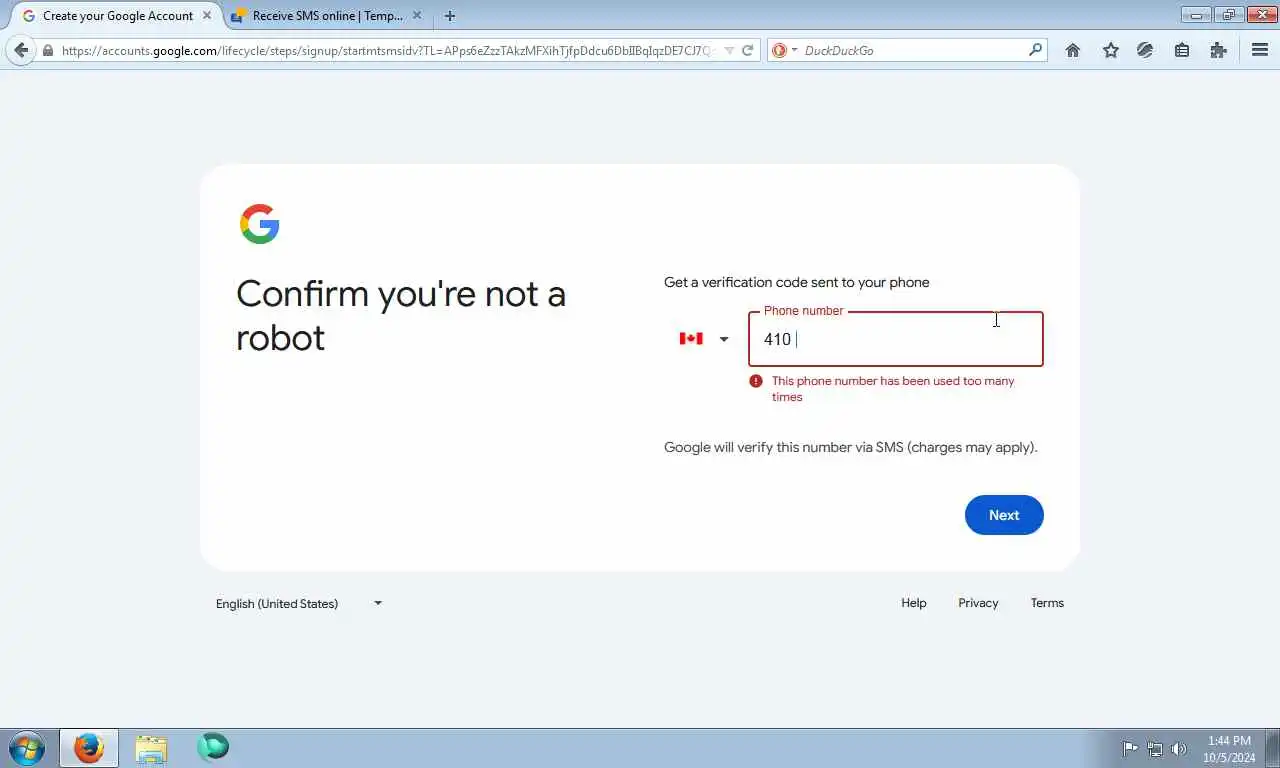Switch to Receive SMS online tab
The image size is (1280, 768).
click(x=327, y=16)
